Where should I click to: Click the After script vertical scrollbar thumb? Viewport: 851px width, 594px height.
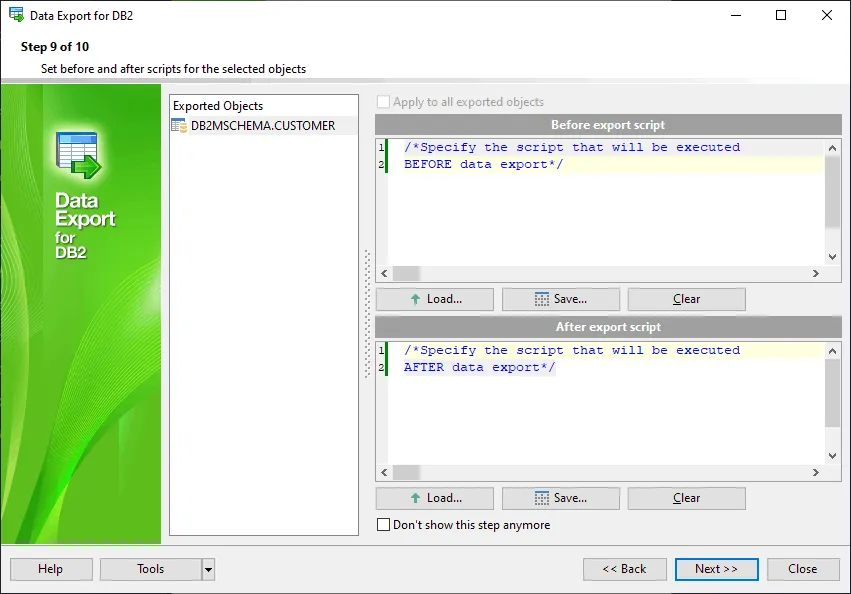[832, 393]
